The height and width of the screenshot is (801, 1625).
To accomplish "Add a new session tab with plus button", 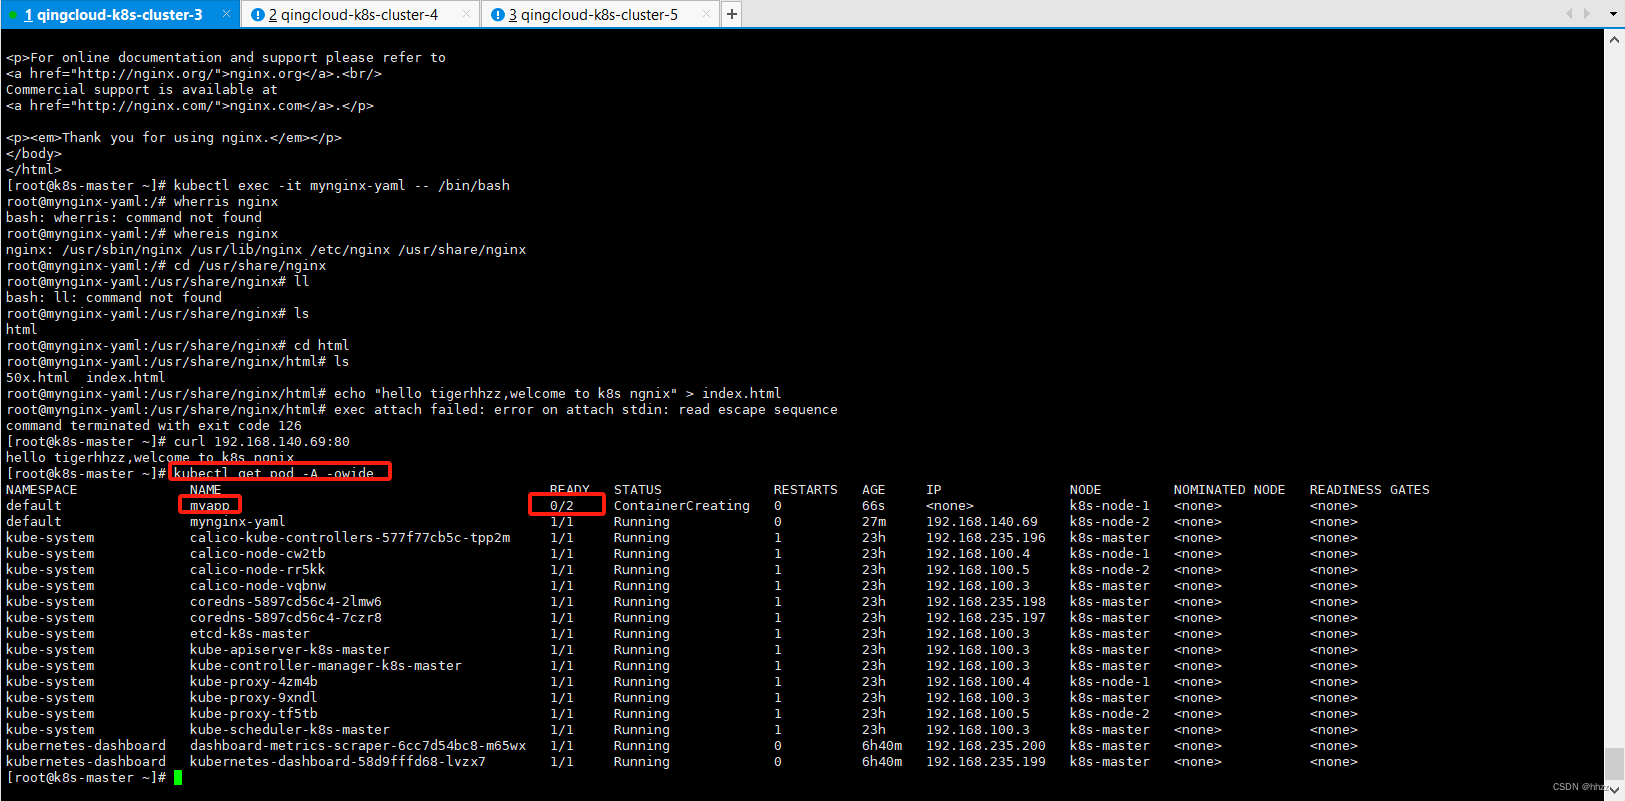I will tap(732, 14).
